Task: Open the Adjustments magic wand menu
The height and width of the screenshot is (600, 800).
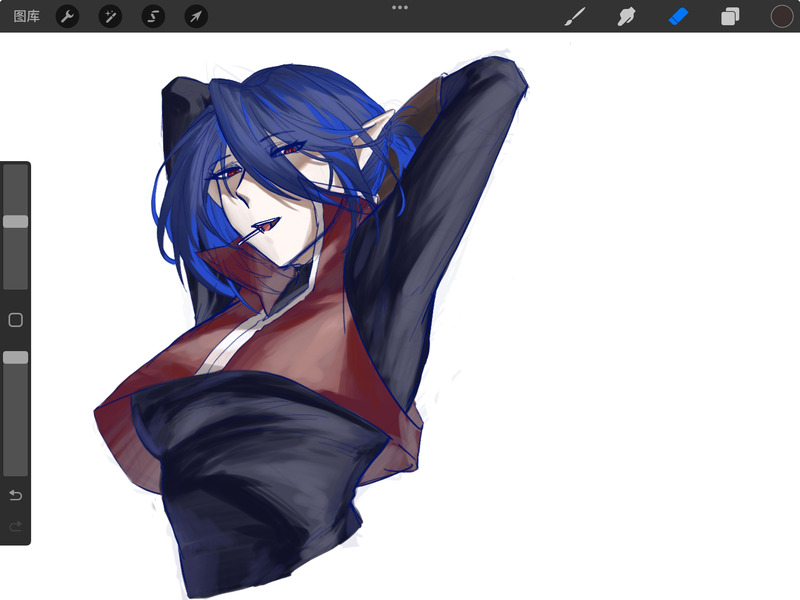Action: (110, 16)
